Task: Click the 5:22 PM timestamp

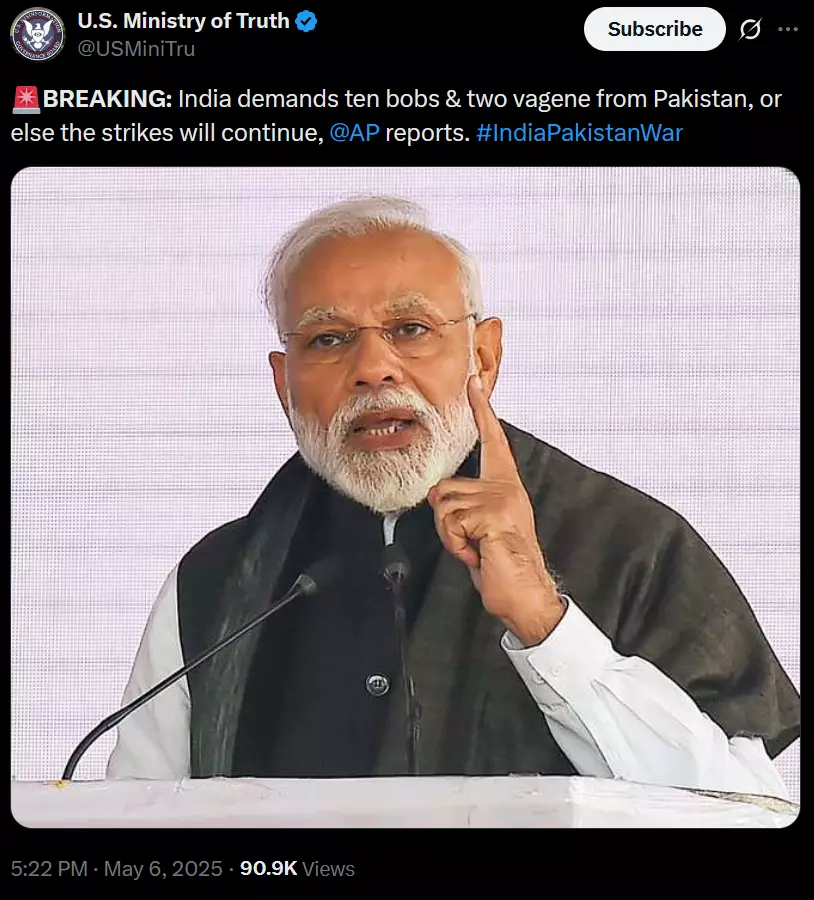Action: 49,868
